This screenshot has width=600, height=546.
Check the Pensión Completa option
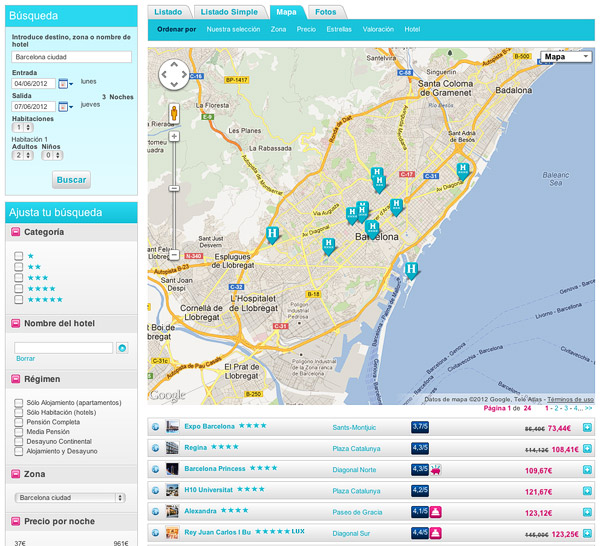(18, 422)
